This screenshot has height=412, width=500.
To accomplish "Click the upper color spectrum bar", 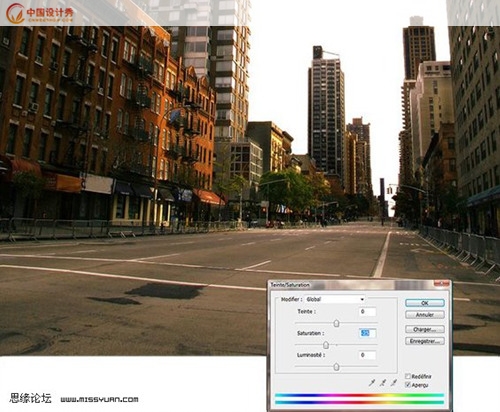I will pyautogui.click(x=359, y=396).
